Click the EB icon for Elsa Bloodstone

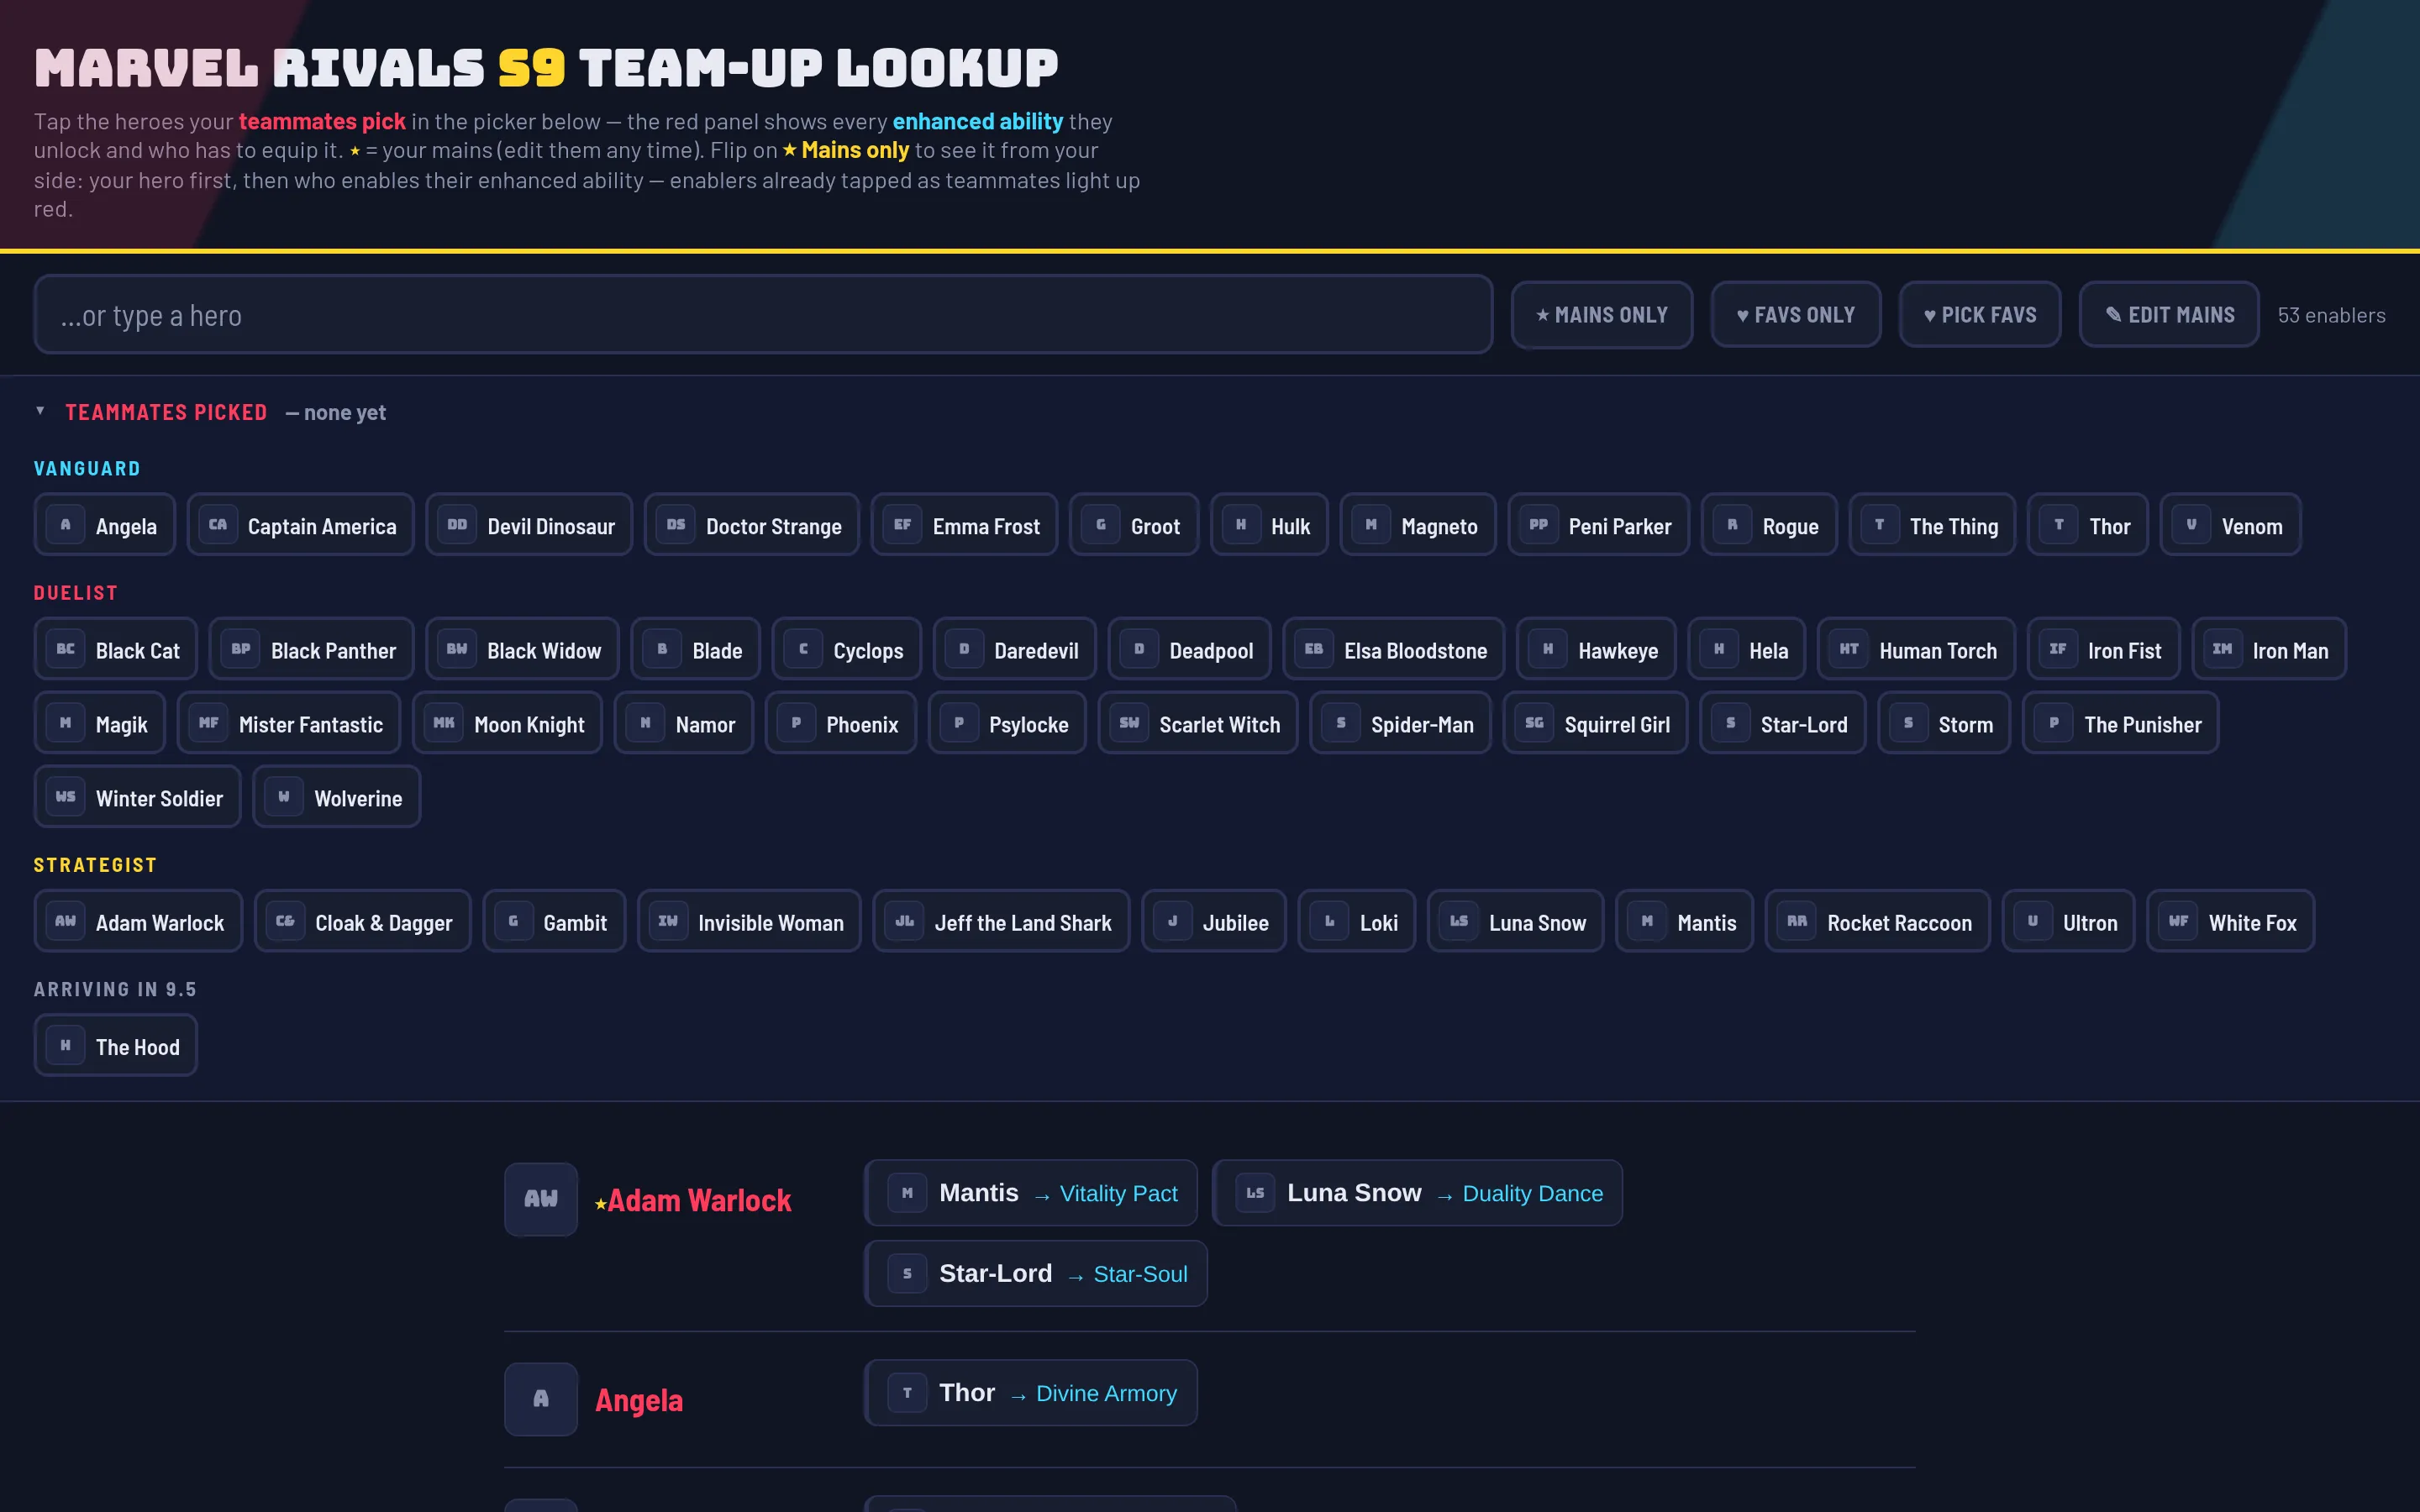1314,649
